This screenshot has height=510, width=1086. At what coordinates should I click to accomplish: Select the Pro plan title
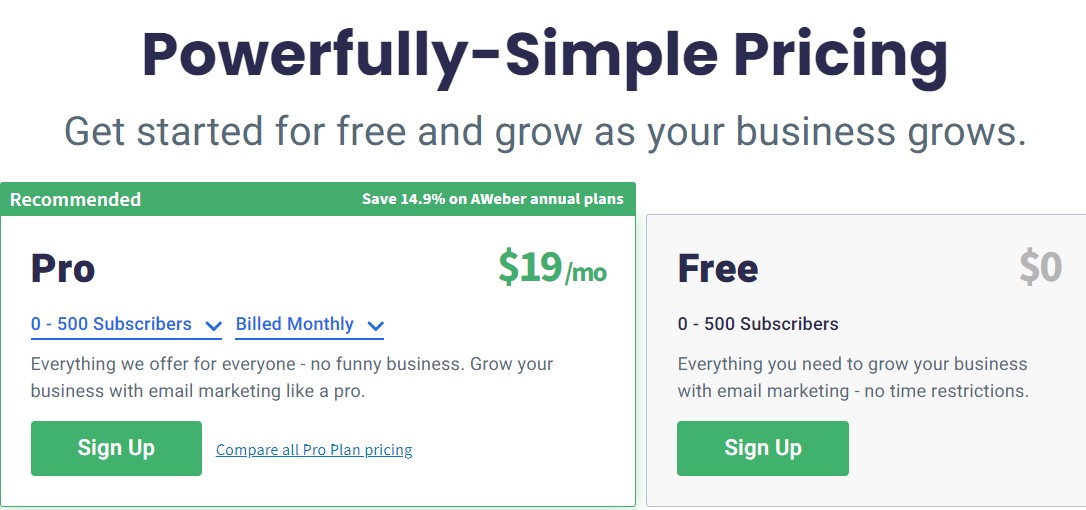tap(63, 269)
